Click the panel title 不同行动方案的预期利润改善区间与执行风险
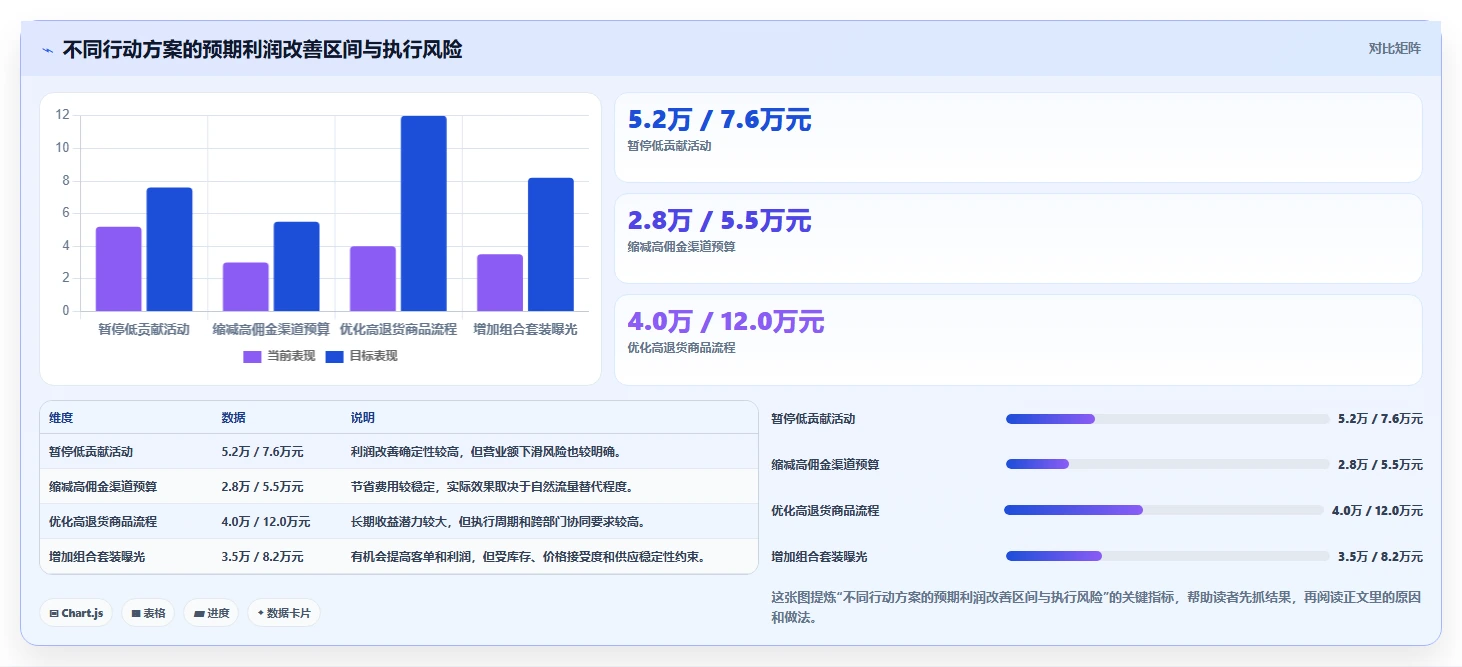 tap(262, 49)
